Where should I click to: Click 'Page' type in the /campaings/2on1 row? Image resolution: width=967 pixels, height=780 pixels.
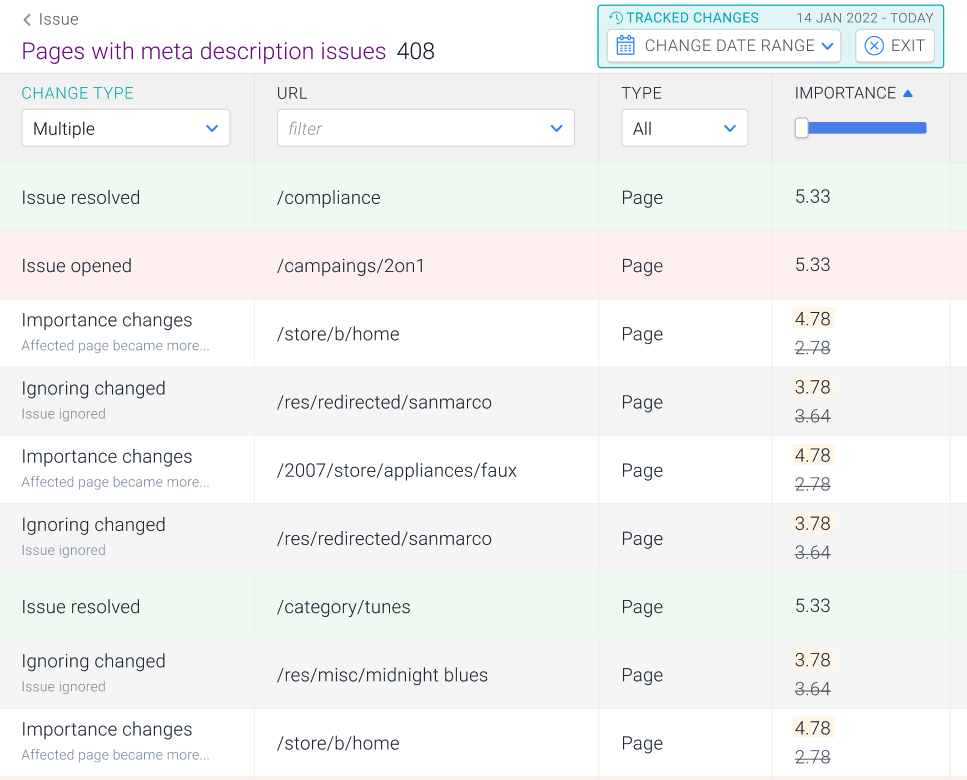click(x=642, y=266)
